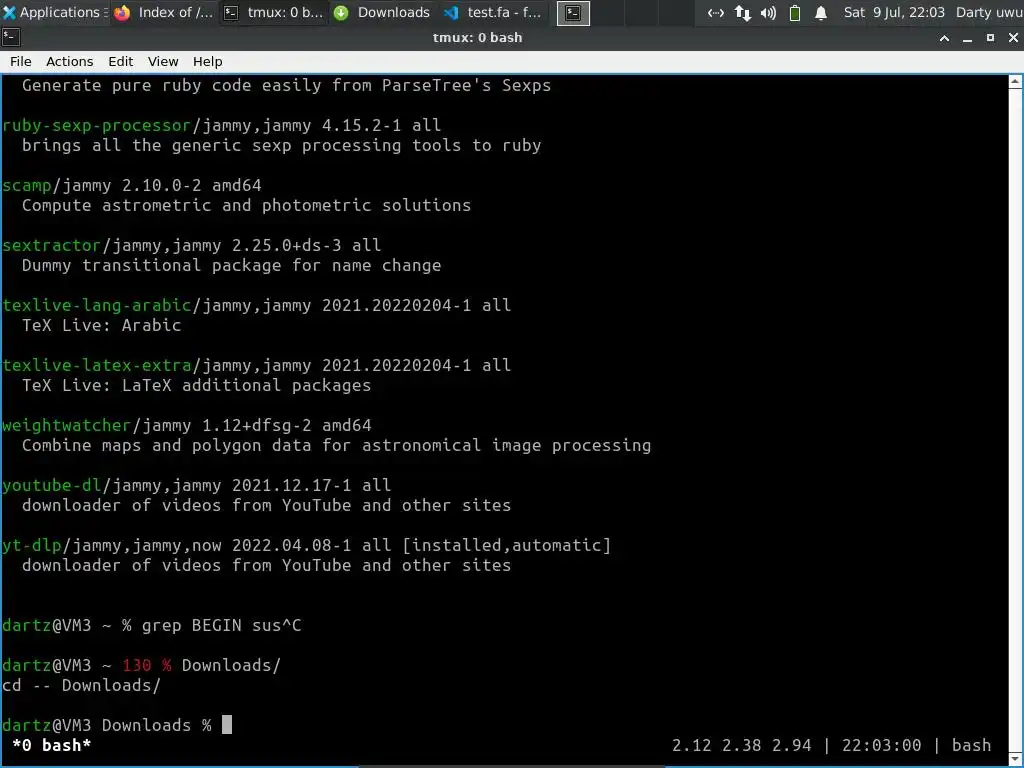This screenshot has width=1024, height=768.
Task: Open the View menu
Action: point(163,61)
